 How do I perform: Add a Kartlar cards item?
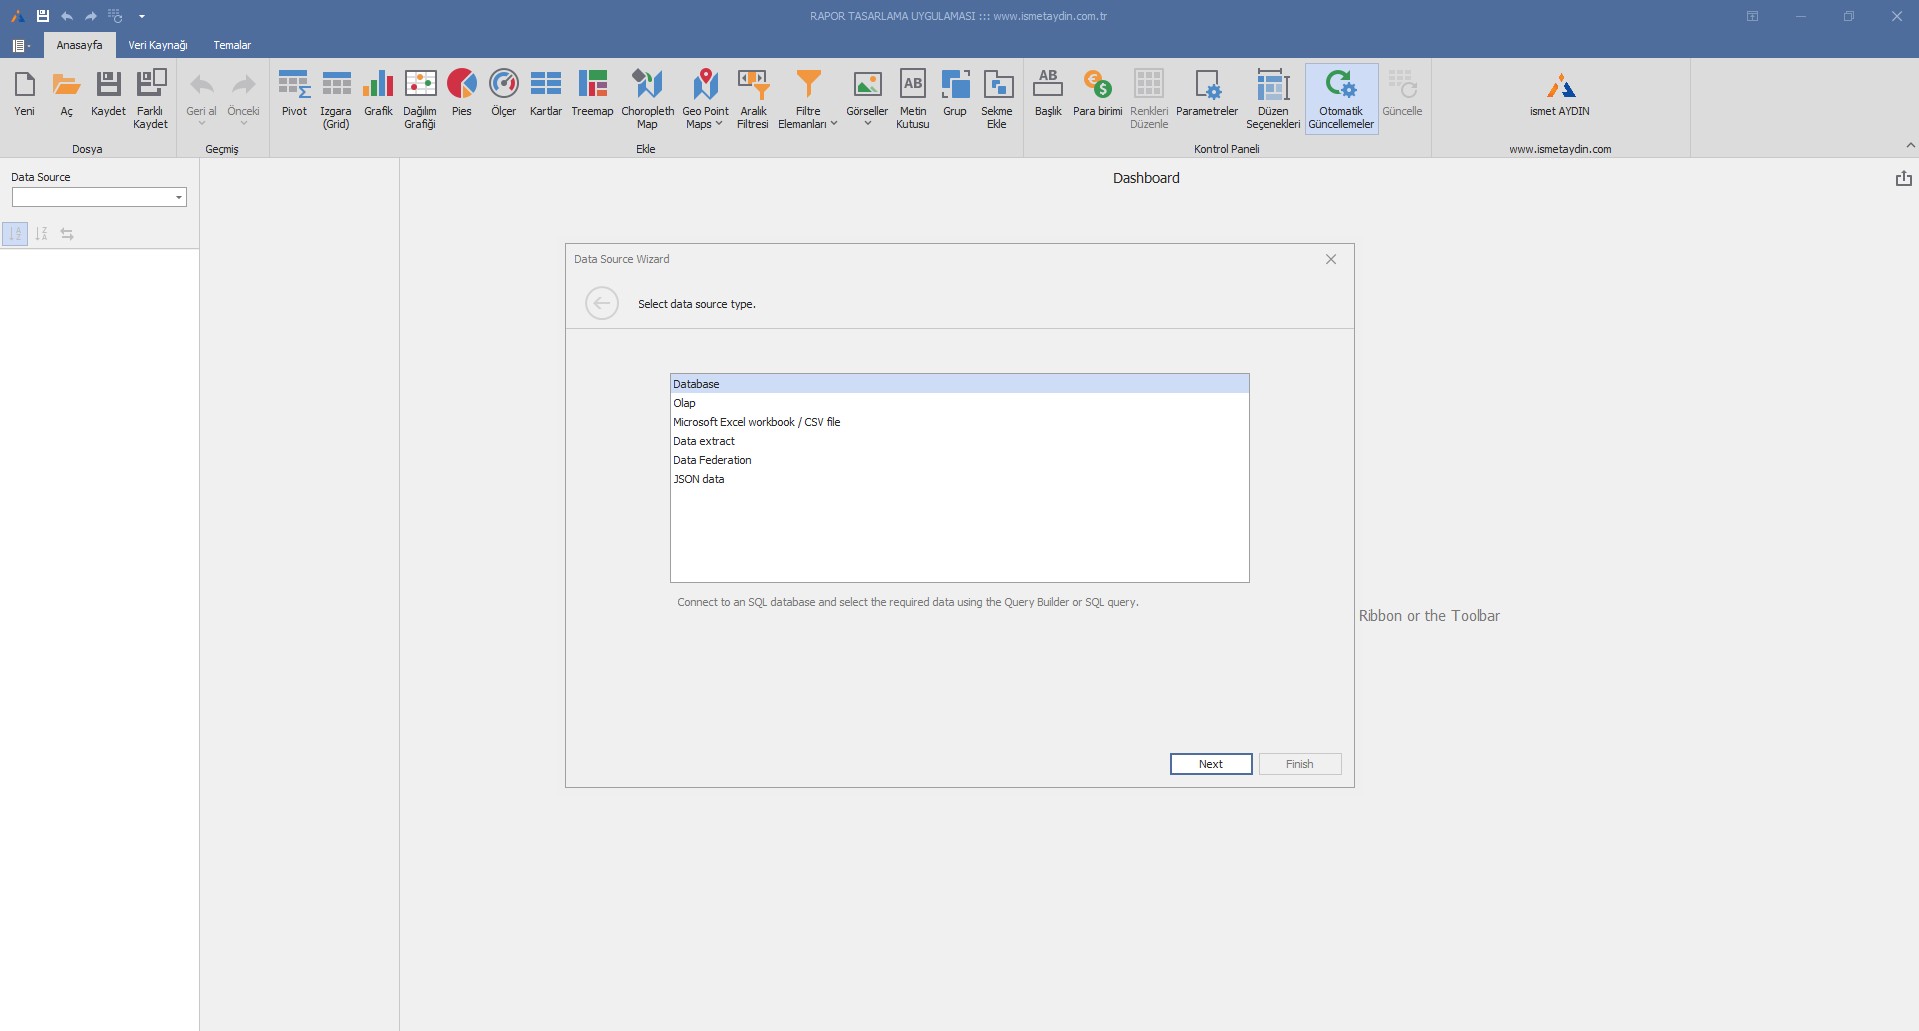(x=545, y=96)
